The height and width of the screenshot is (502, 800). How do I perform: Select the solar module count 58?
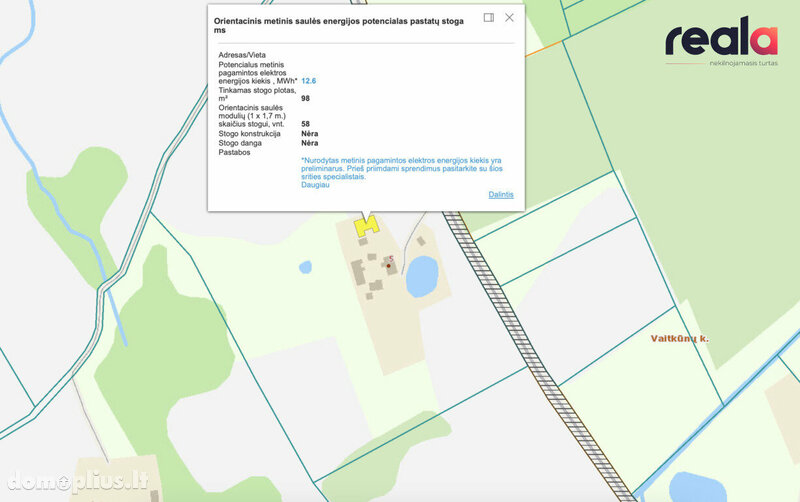[x=305, y=123]
